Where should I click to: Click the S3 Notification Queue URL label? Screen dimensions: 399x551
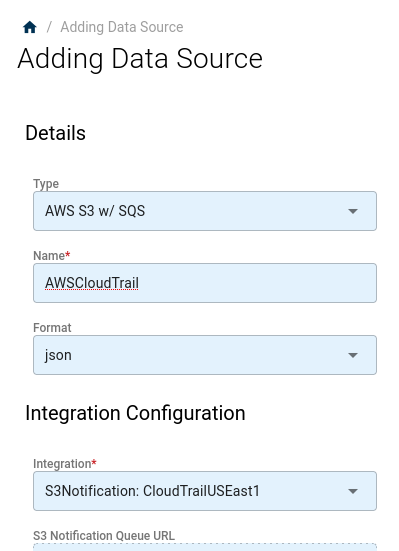tap(104, 536)
